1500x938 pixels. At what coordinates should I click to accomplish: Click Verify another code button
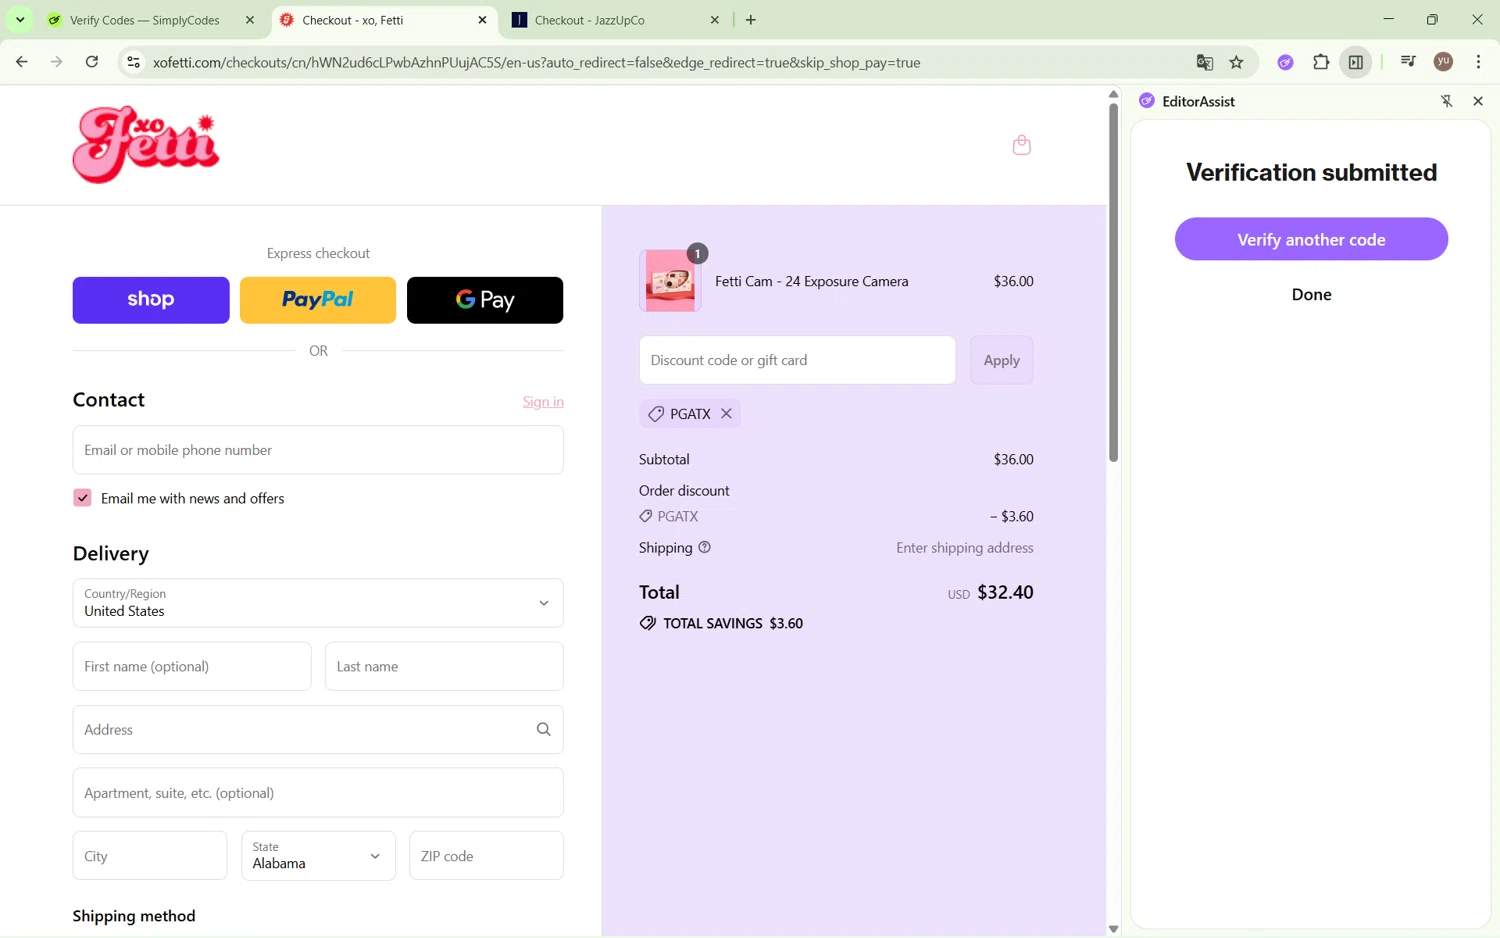coord(1311,239)
